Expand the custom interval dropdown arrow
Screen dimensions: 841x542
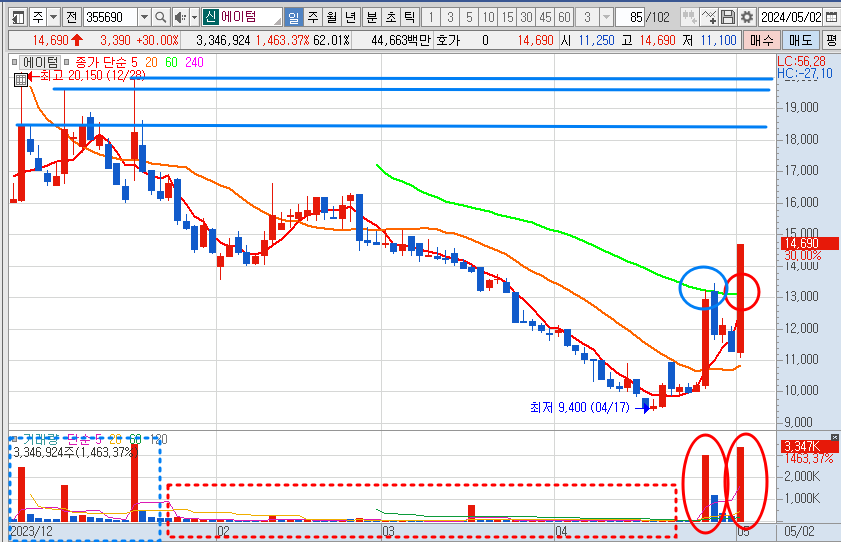click(606, 18)
